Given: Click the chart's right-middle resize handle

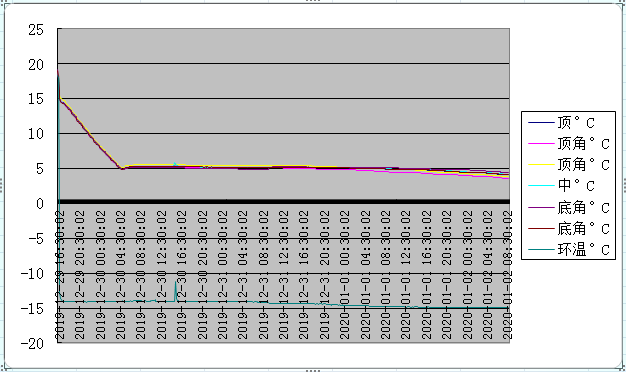Looking at the screenshot, I should click(624, 186).
